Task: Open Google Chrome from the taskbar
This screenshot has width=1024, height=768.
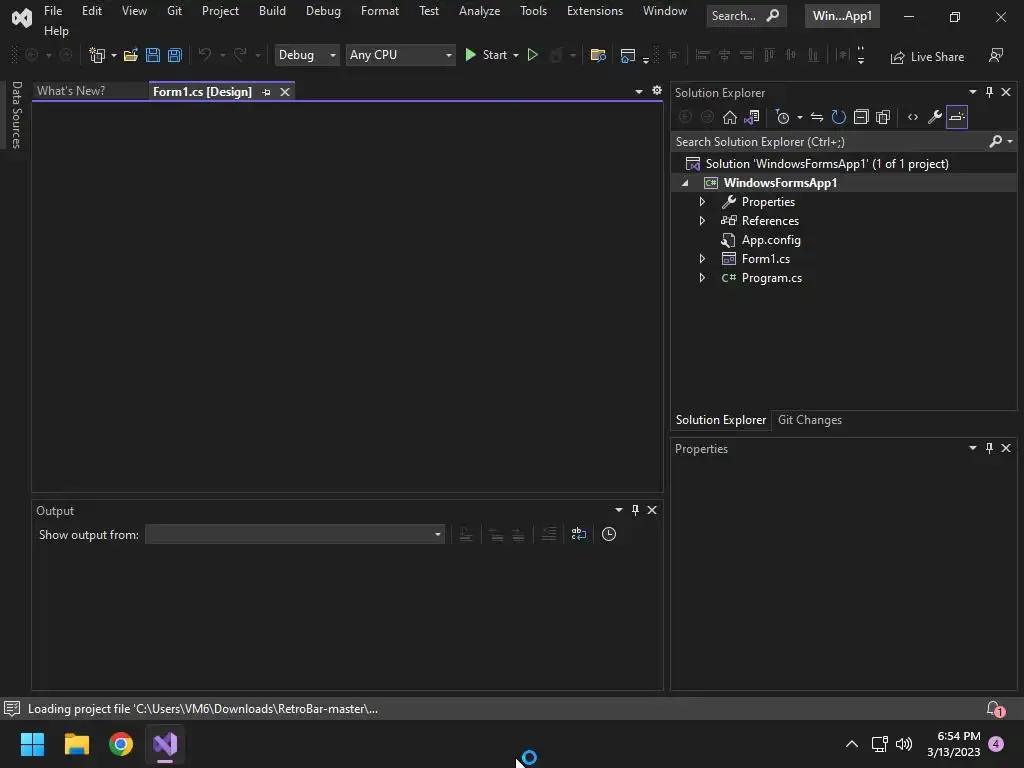Action: 121,744
